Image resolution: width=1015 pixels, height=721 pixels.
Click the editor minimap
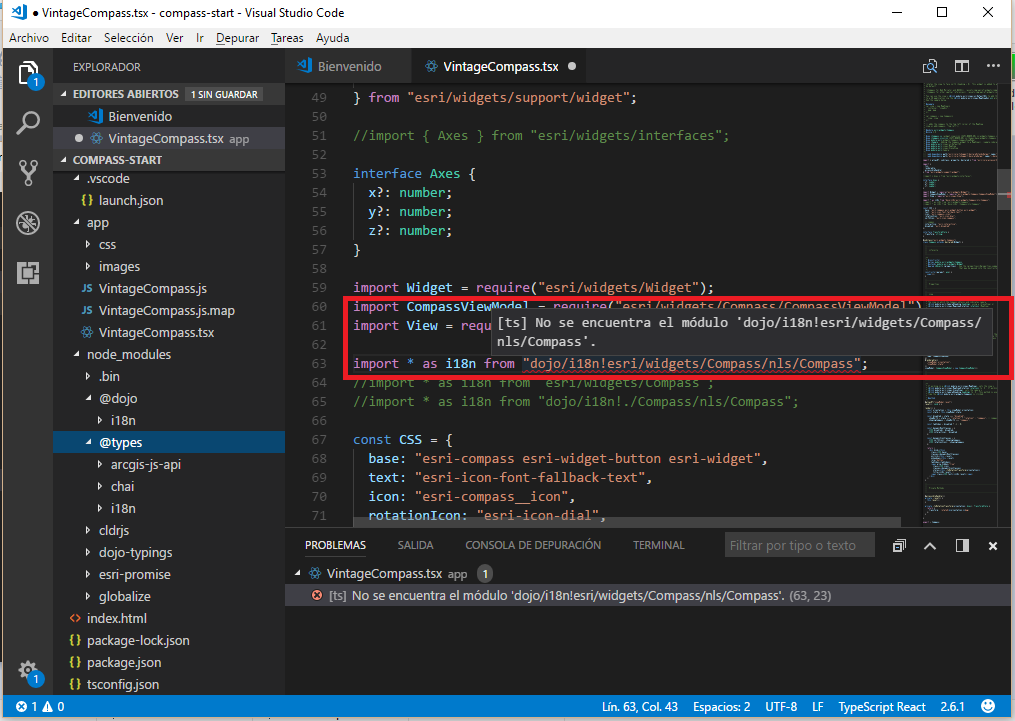click(961, 304)
